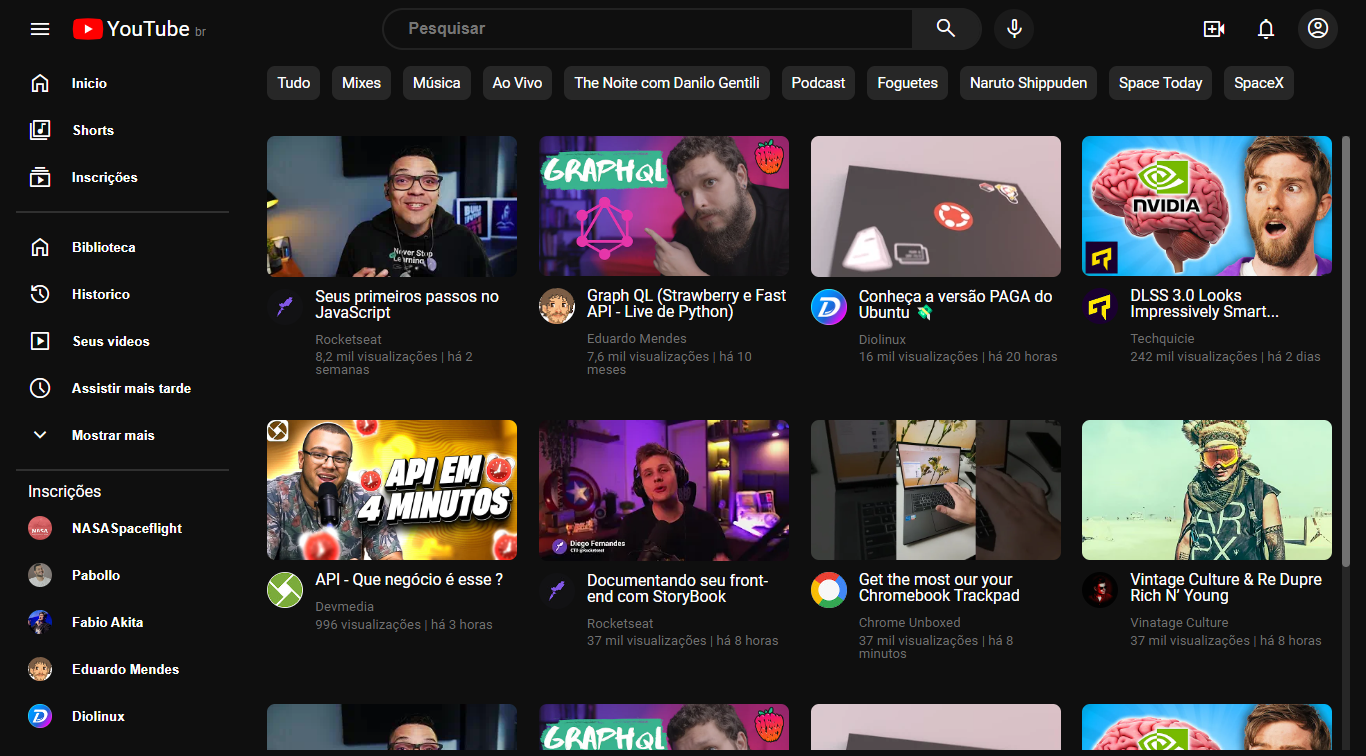Image resolution: width=1366 pixels, height=756 pixels.
Task: Click Chrome Unboxed avatar icon
Action: 829,590
